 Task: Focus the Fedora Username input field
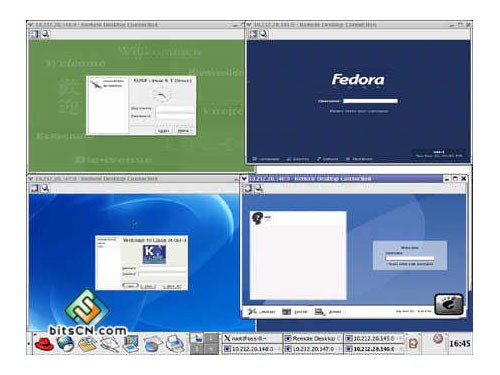coord(370,101)
